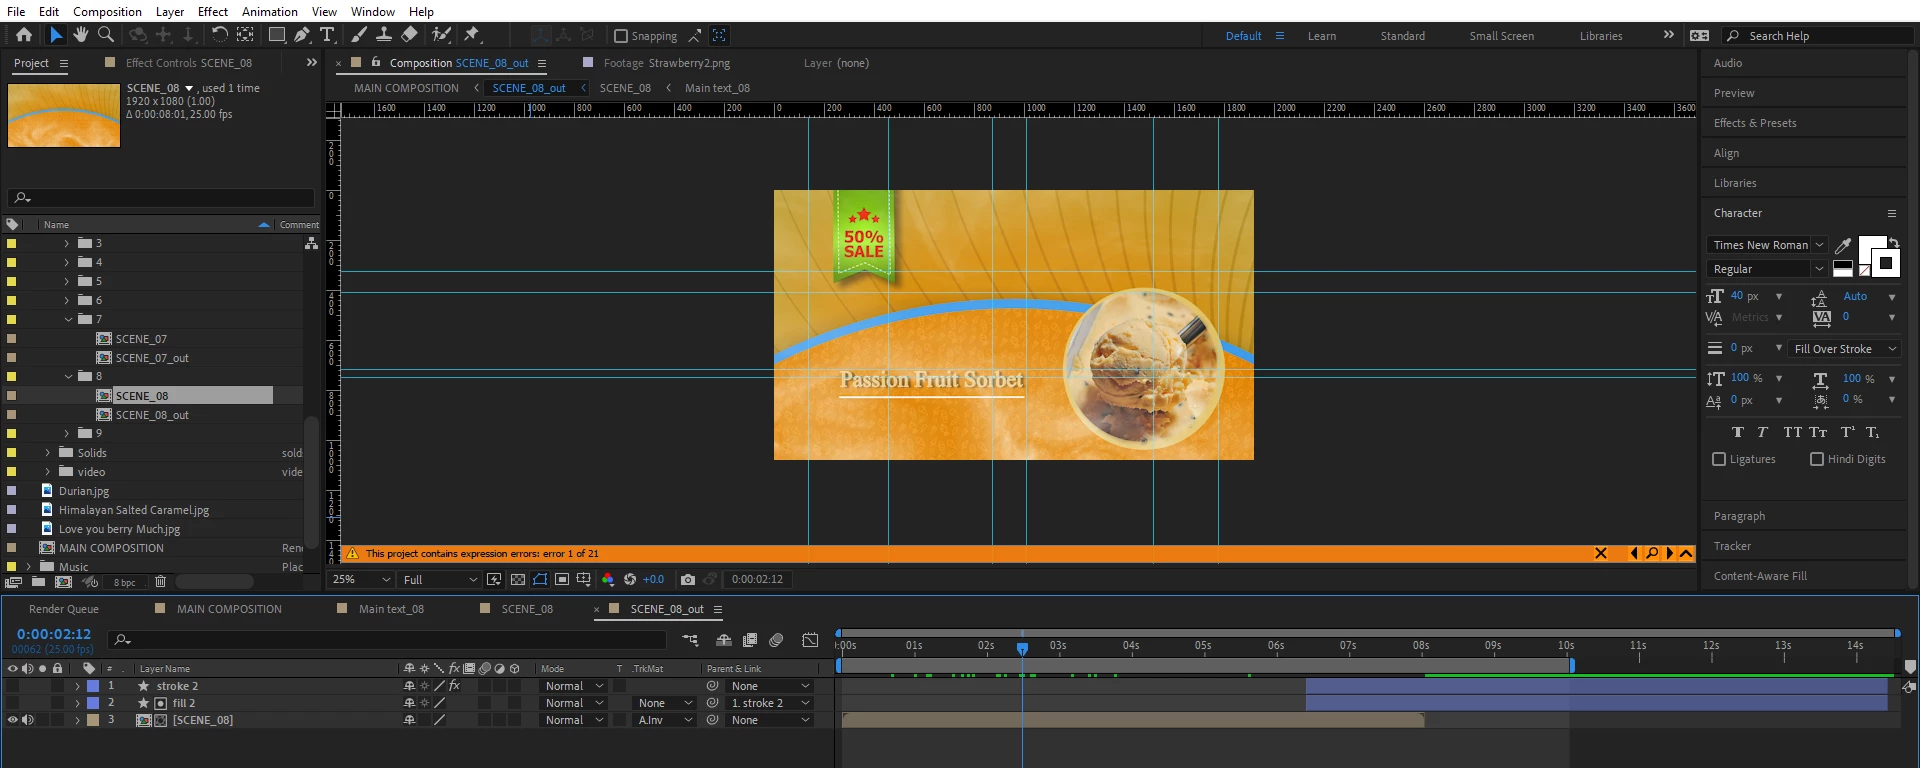Select the Hand tool
The image size is (1920, 768).
coord(81,35)
